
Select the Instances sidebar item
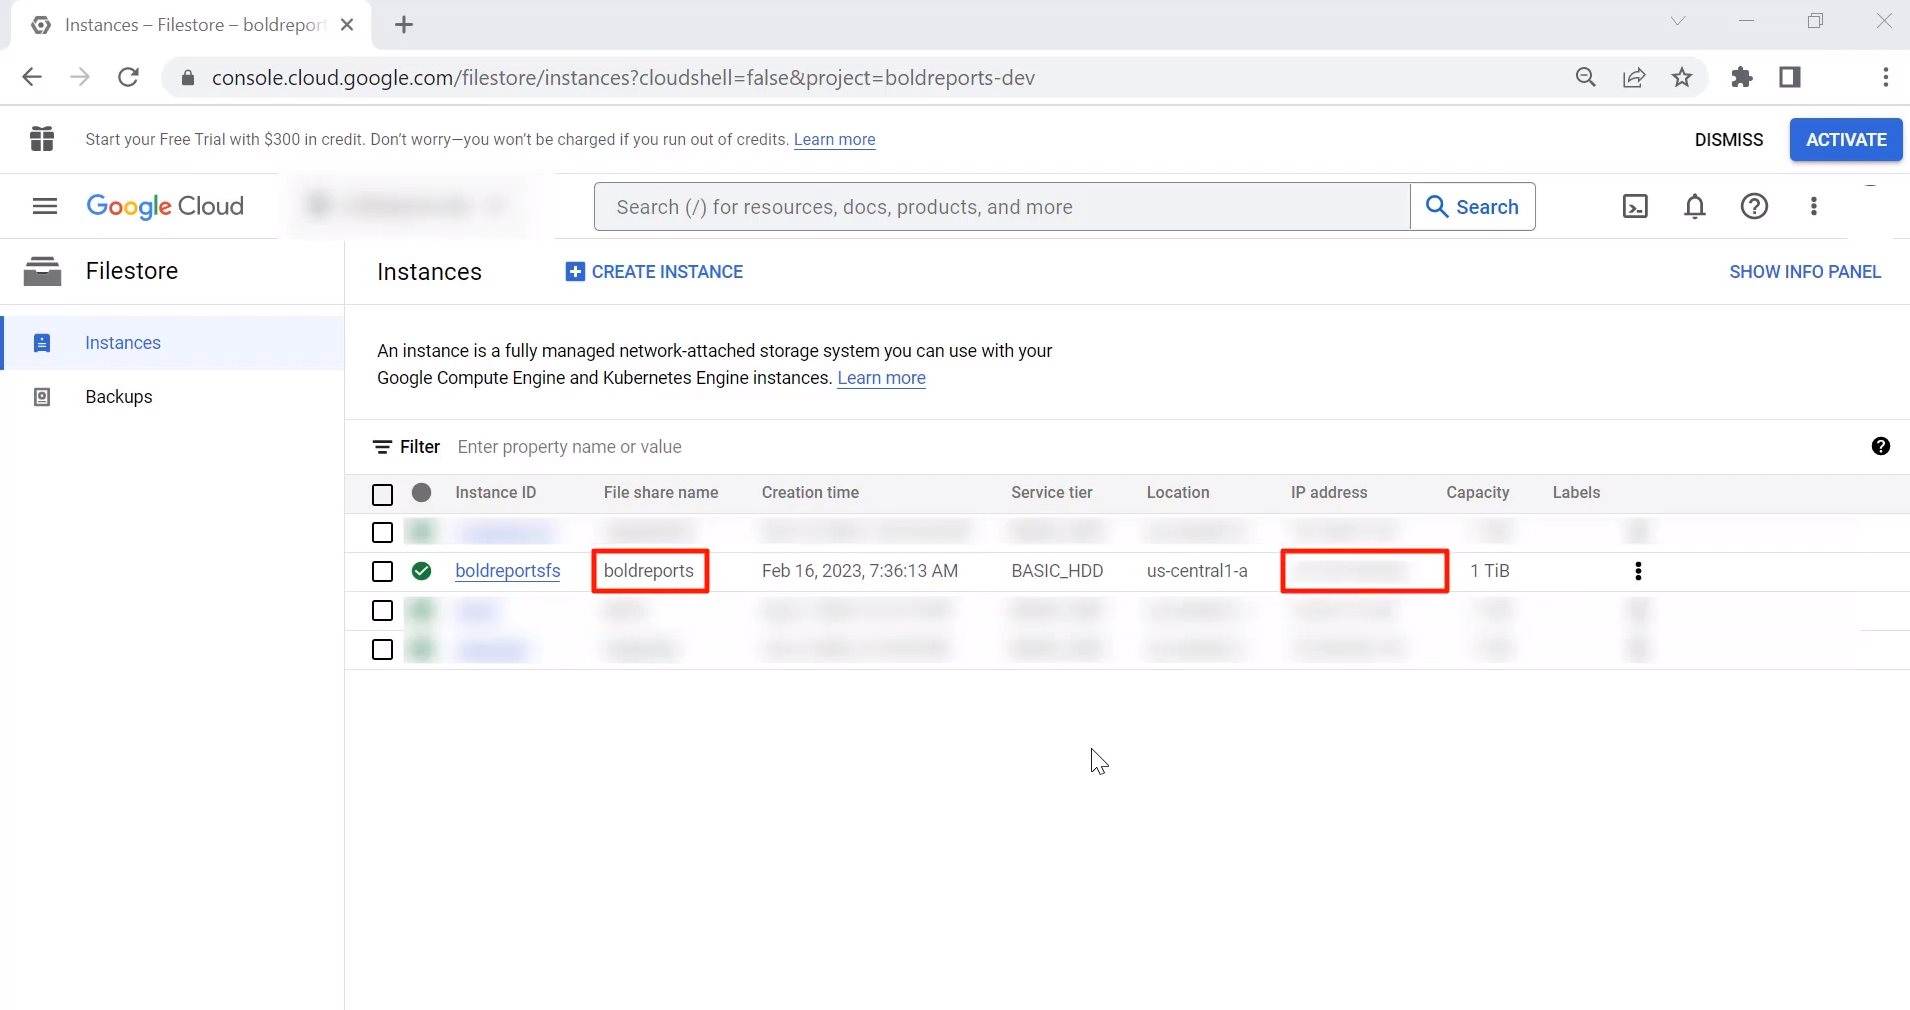123,343
